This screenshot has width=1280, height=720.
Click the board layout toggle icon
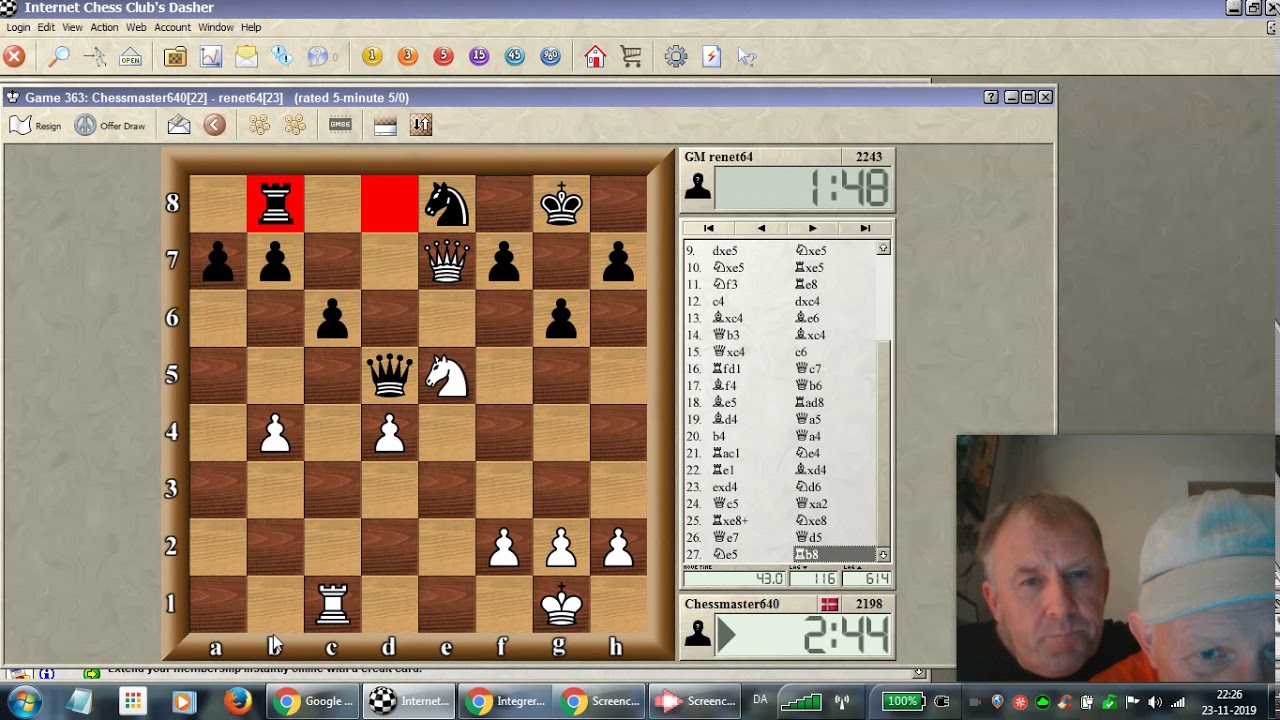[385, 125]
